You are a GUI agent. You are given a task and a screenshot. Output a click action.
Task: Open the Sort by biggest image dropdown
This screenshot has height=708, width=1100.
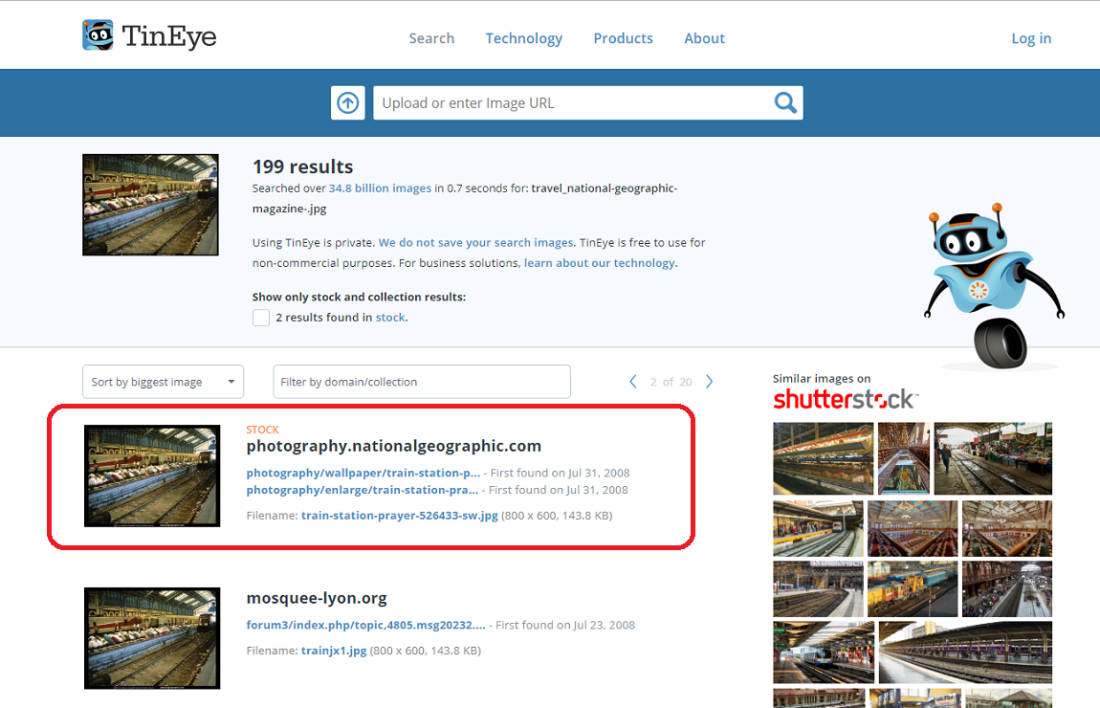163,382
